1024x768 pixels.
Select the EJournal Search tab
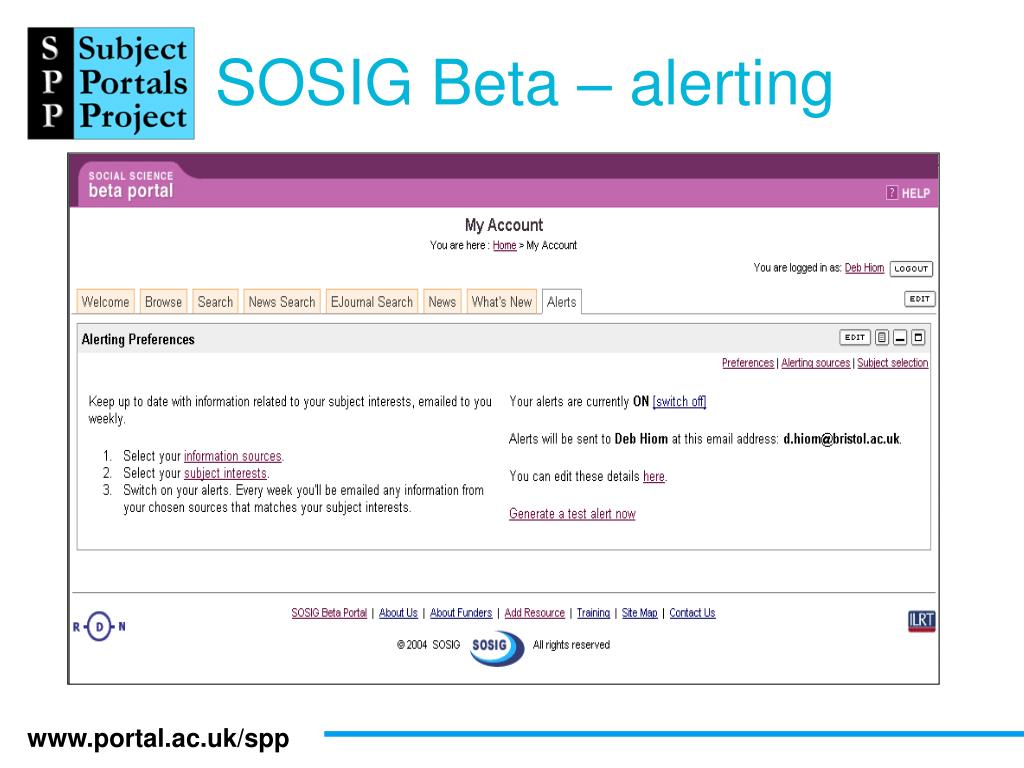pyautogui.click(x=372, y=302)
